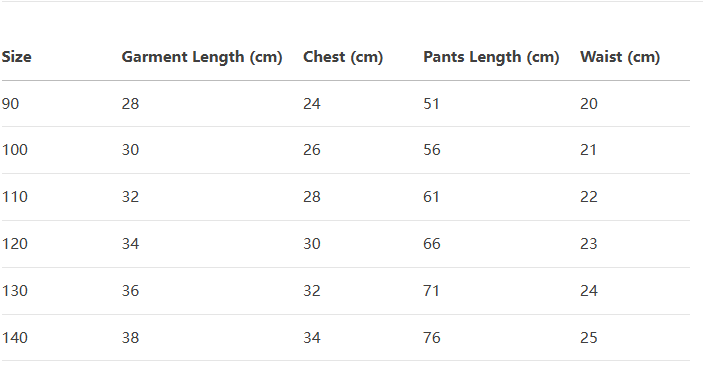This screenshot has height=366, width=703.
Task: Select size 140 in the last row
Action: pyautogui.click(x=15, y=338)
